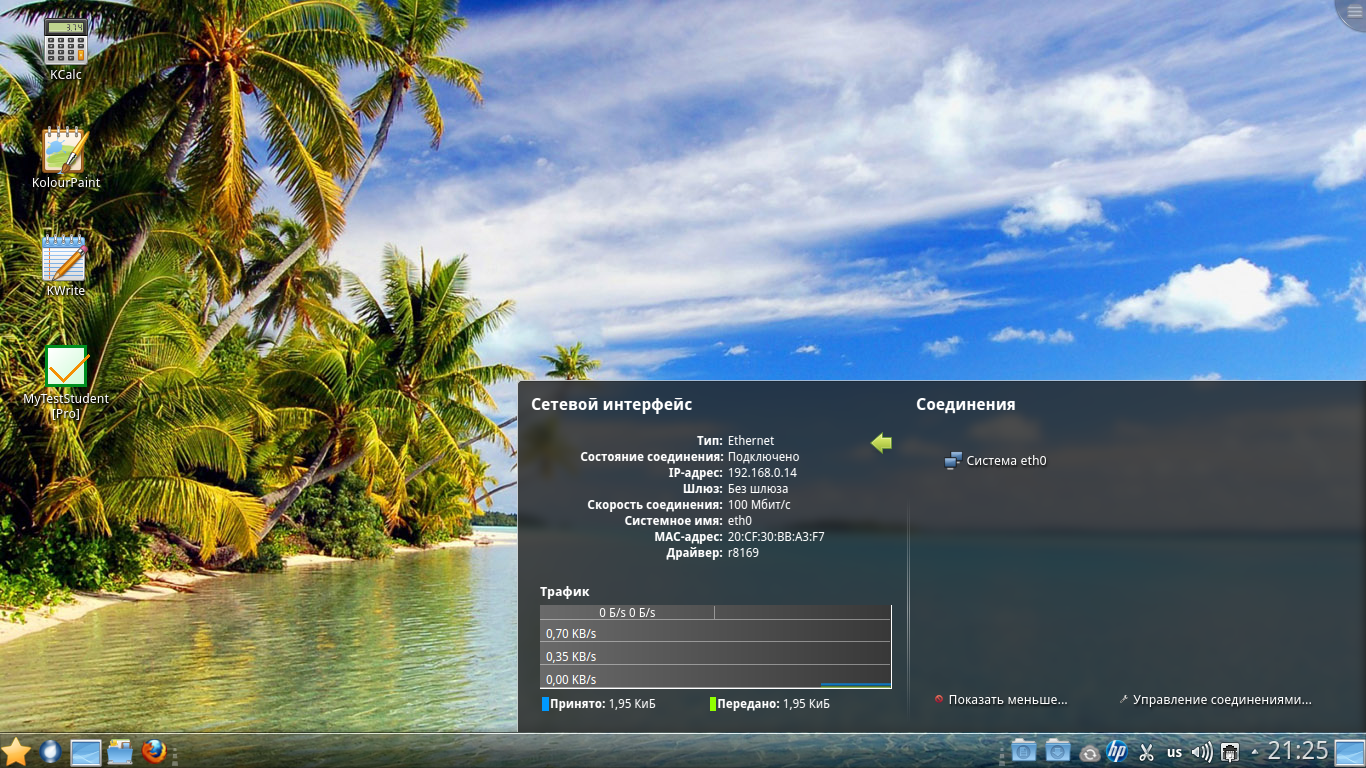This screenshot has width=1366, height=768.
Task: Click the traffic graph plot area
Action: tap(715, 646)
